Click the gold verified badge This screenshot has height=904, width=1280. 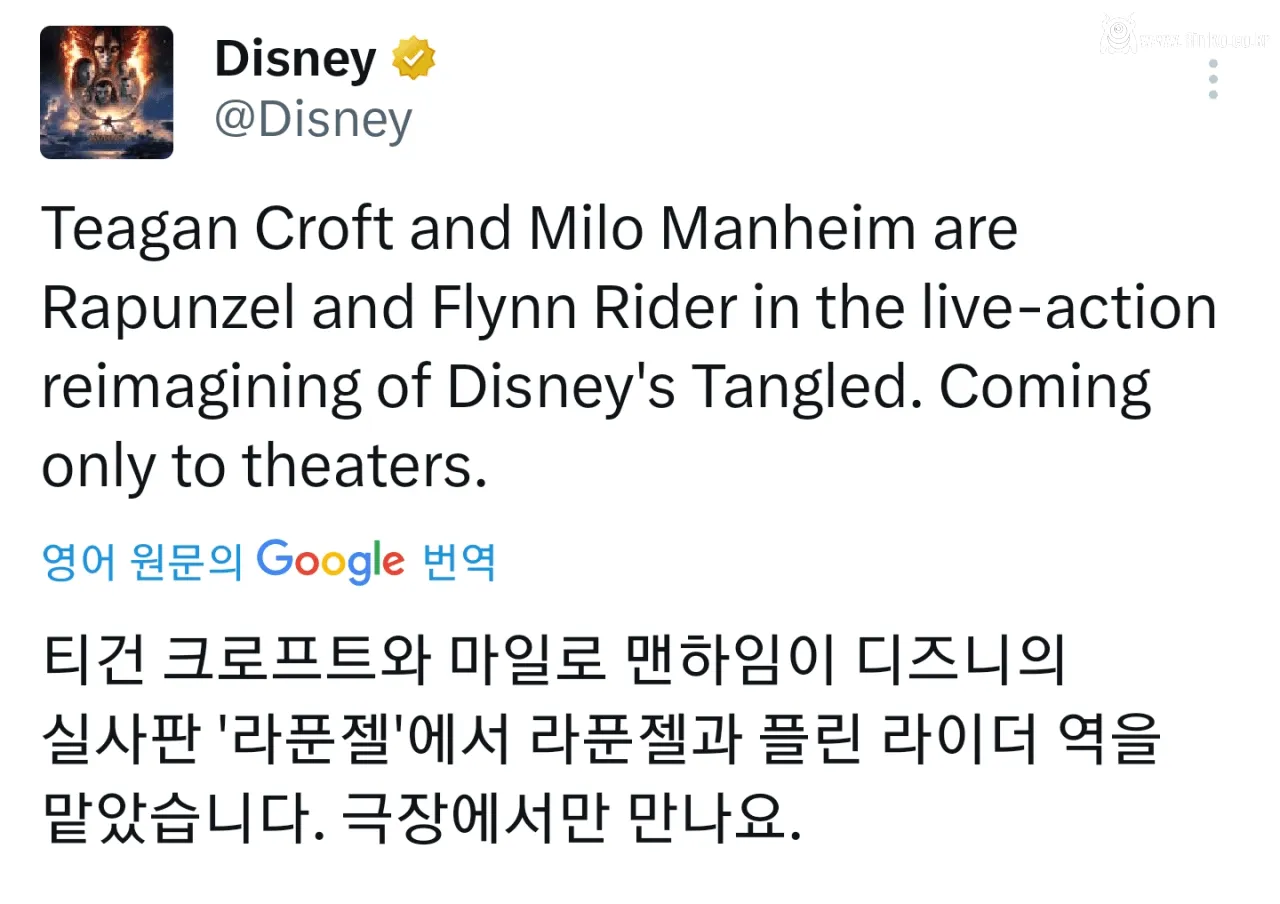click(413, 60)
